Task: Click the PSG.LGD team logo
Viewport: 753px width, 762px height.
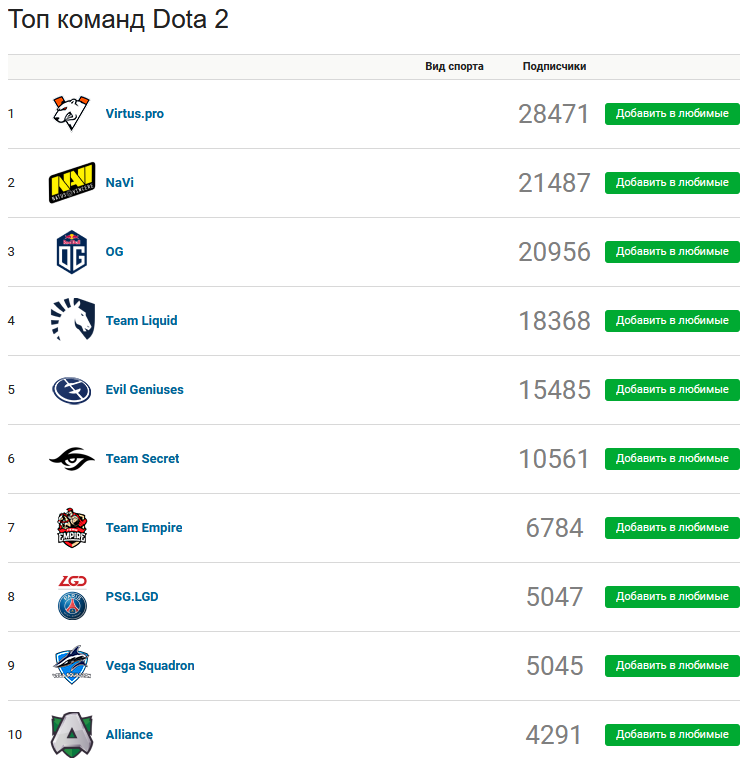Action: tap(72, 597)
